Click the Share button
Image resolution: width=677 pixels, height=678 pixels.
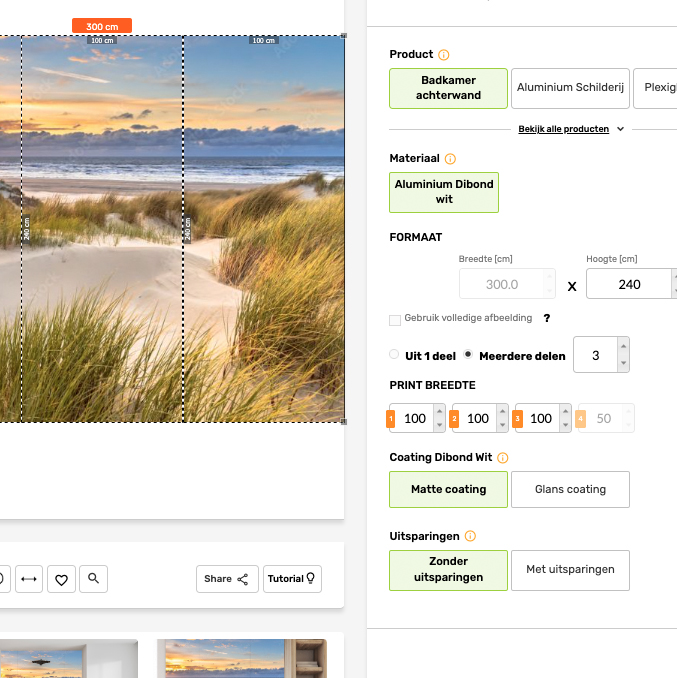tap(226, 579)
